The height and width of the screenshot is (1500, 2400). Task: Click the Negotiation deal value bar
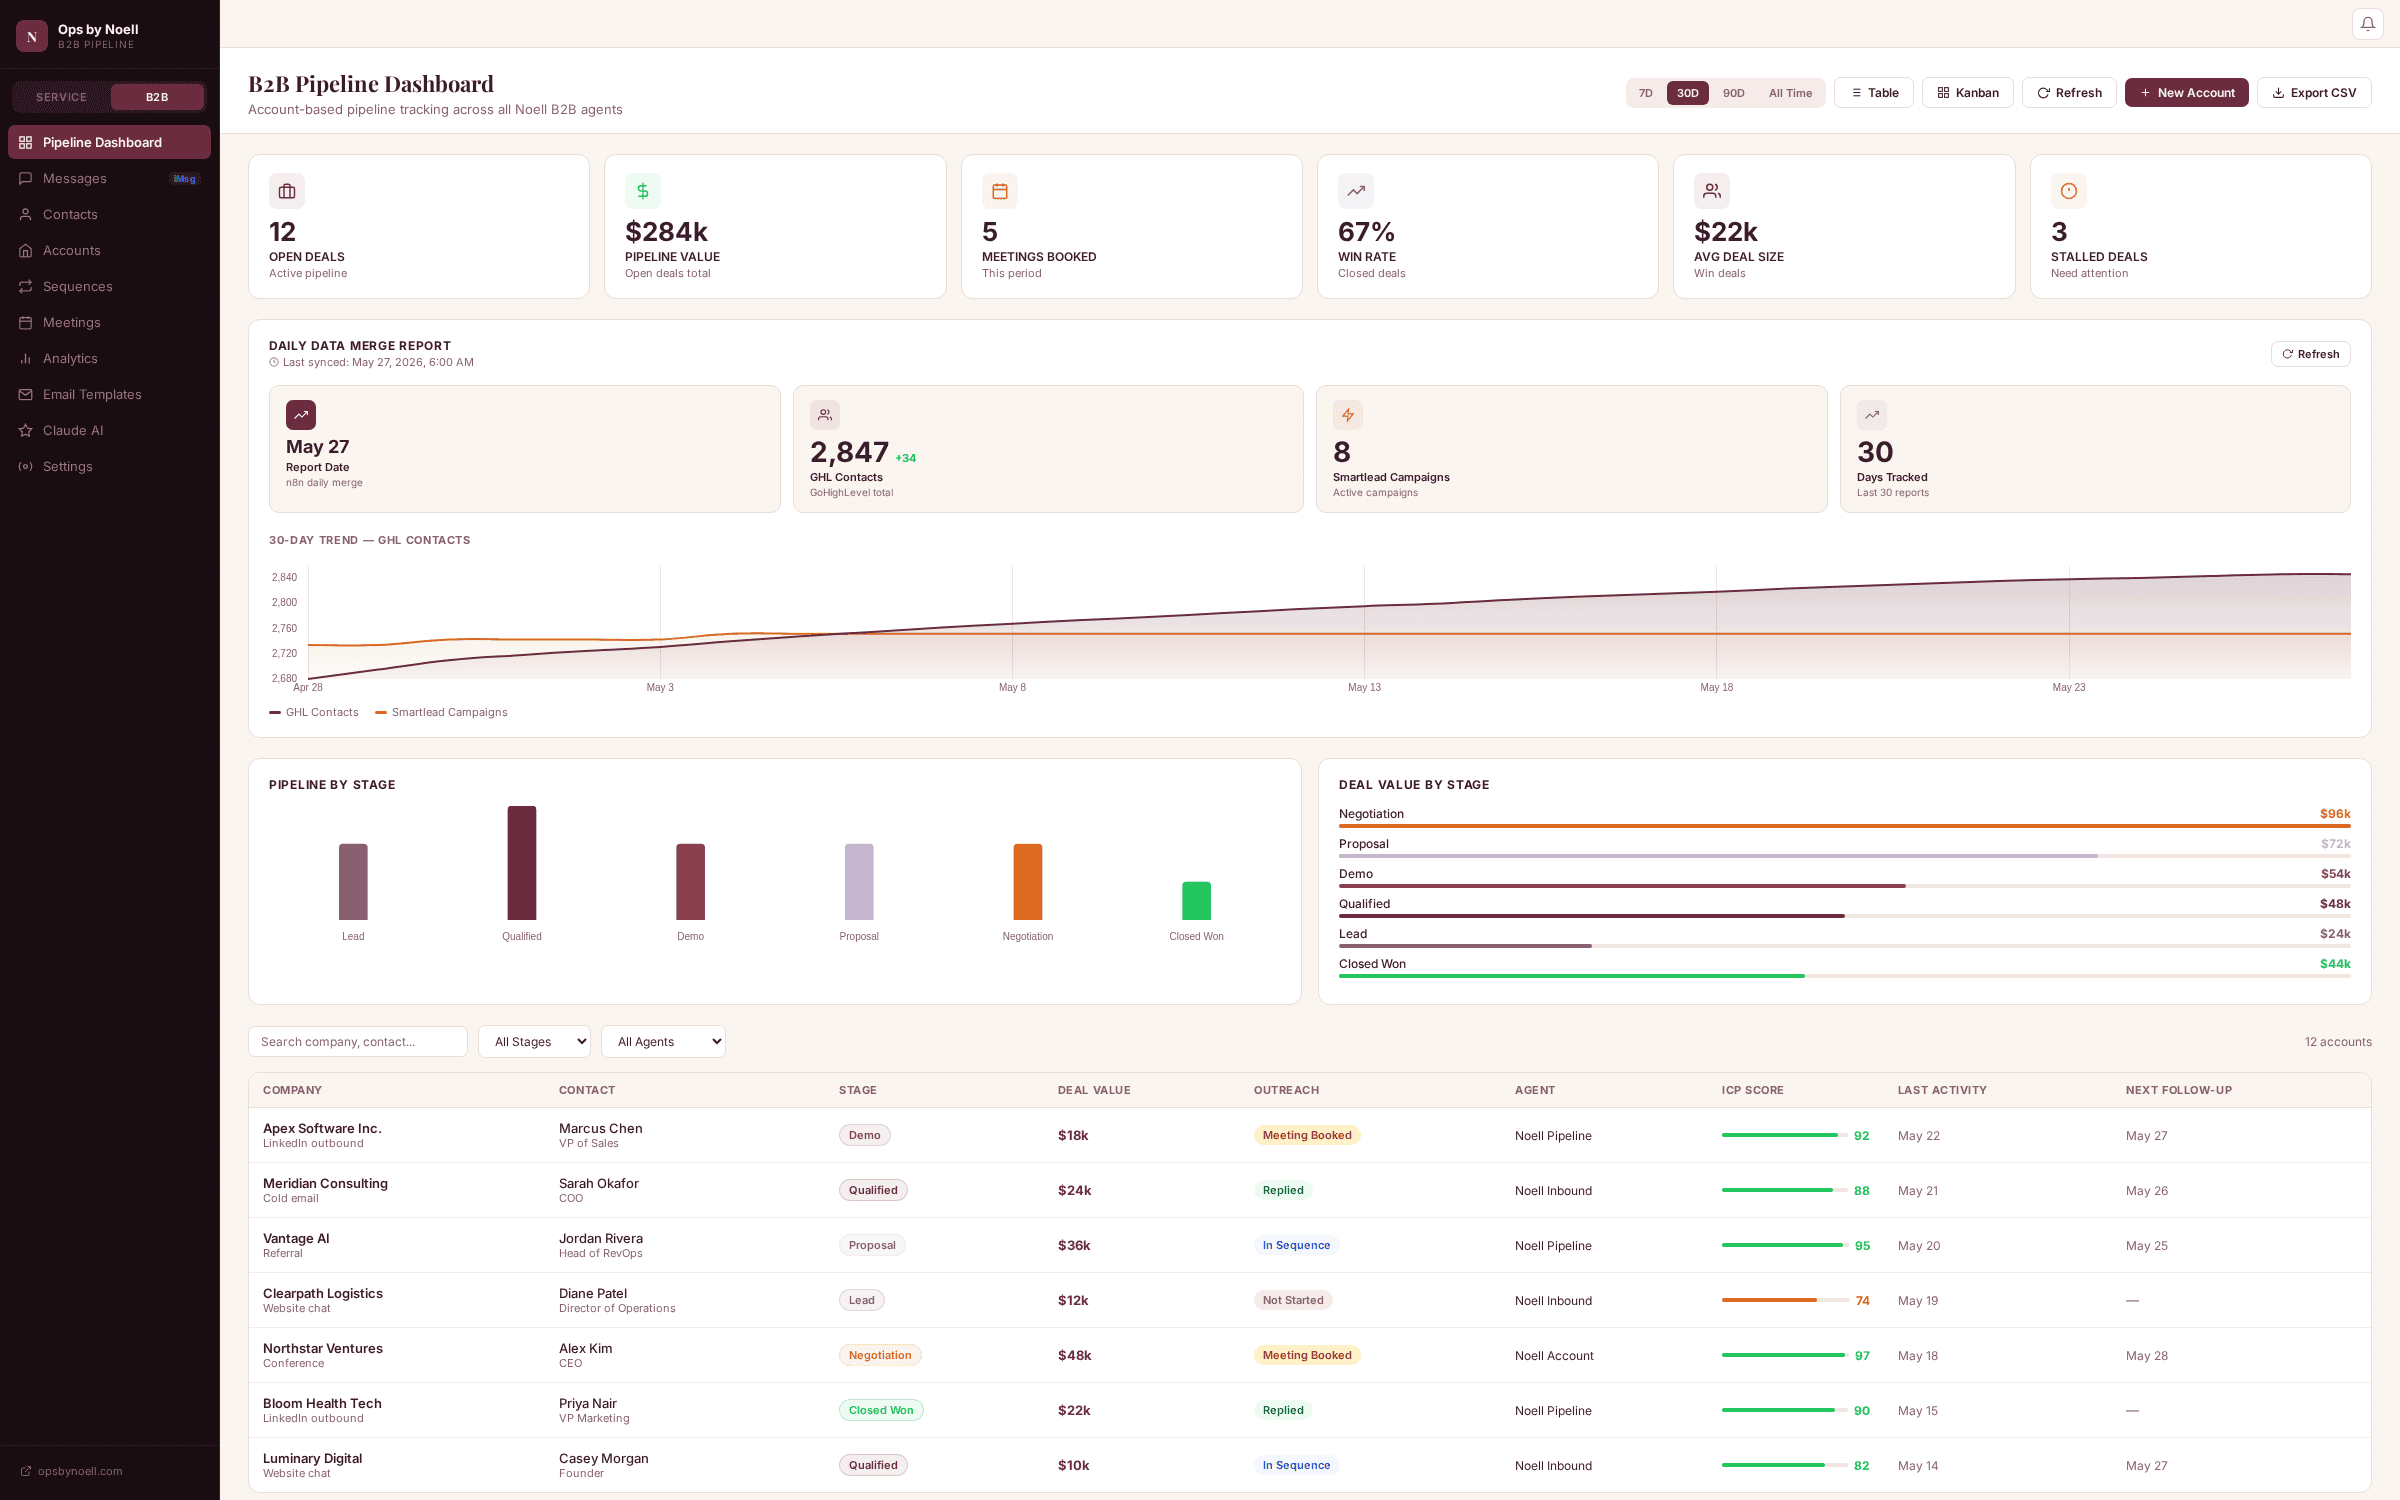[x=1844, y=826]
